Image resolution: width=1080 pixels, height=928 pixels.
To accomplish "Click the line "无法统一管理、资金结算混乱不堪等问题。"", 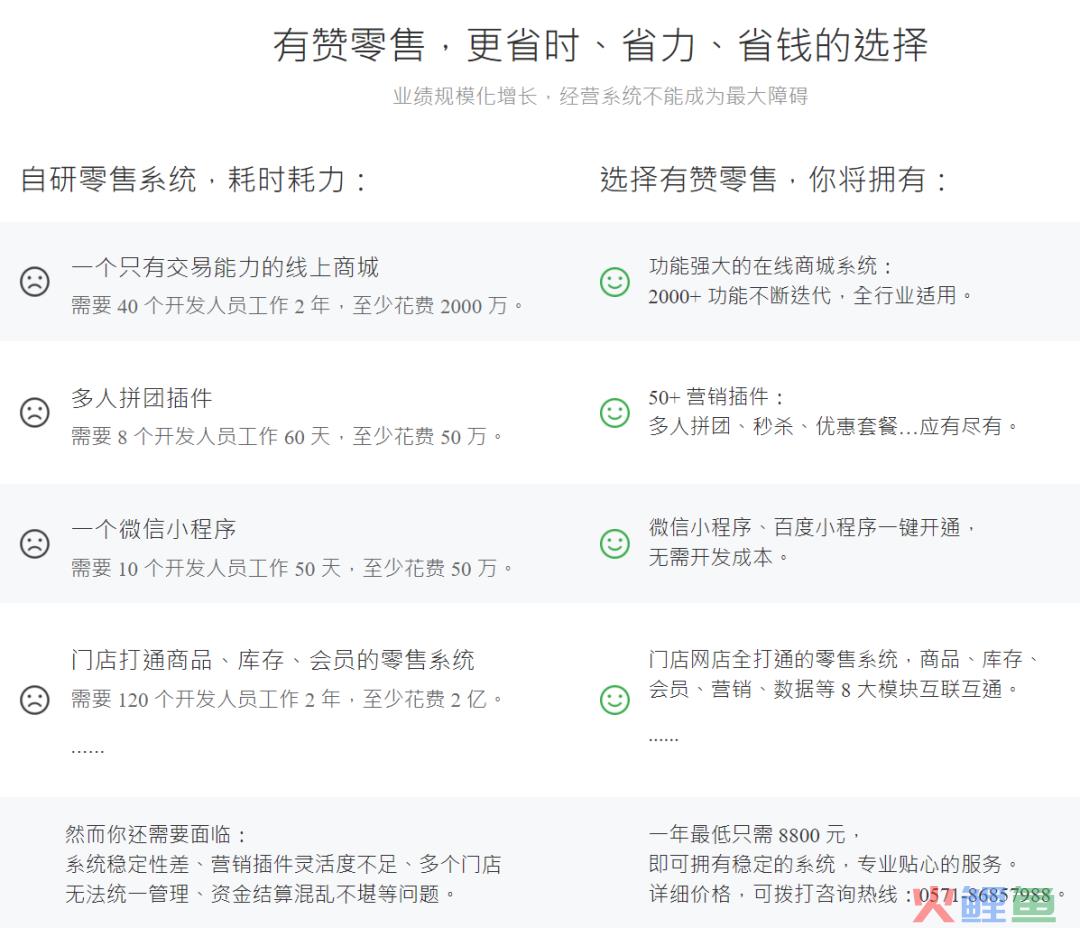I will 261,894.
